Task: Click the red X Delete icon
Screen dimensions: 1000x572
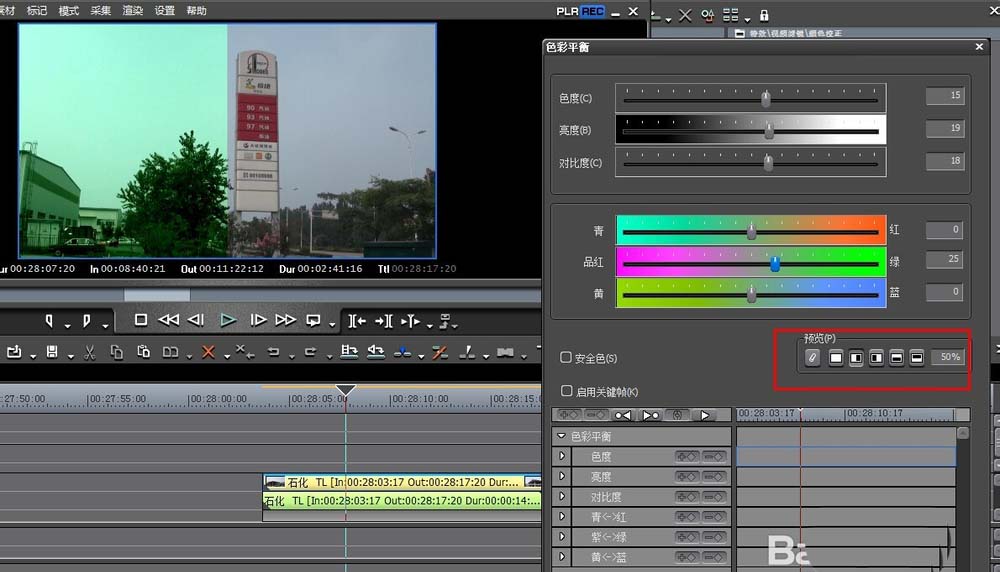Action: pyautogui.click(x=208, y=352)
